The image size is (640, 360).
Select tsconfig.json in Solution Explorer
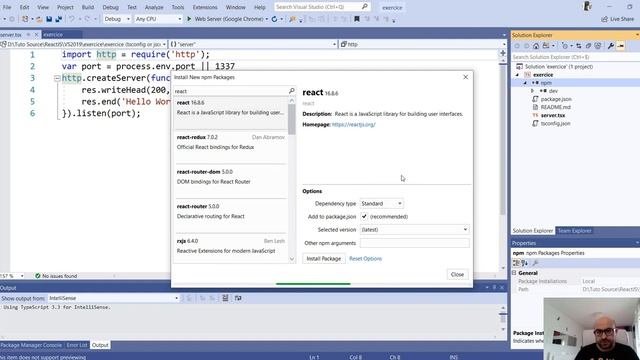[x=556, y=123]
